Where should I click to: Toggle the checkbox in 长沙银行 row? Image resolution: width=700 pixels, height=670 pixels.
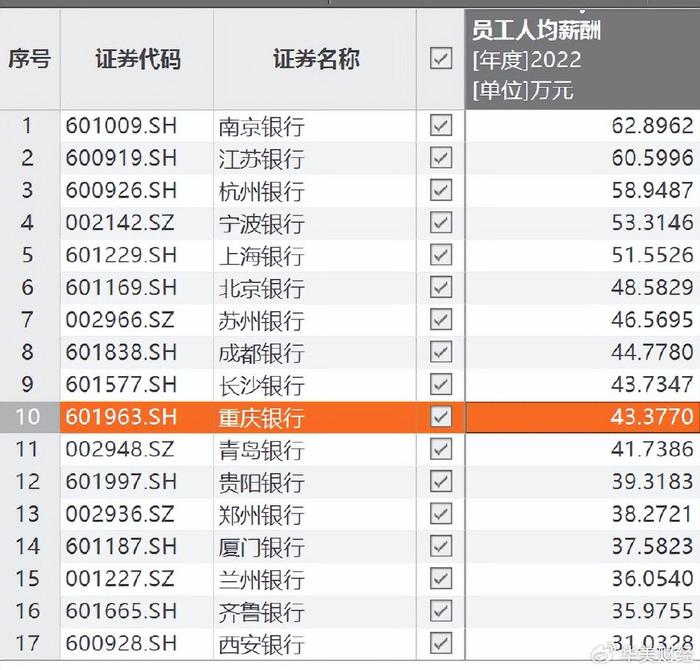[441, 384]
